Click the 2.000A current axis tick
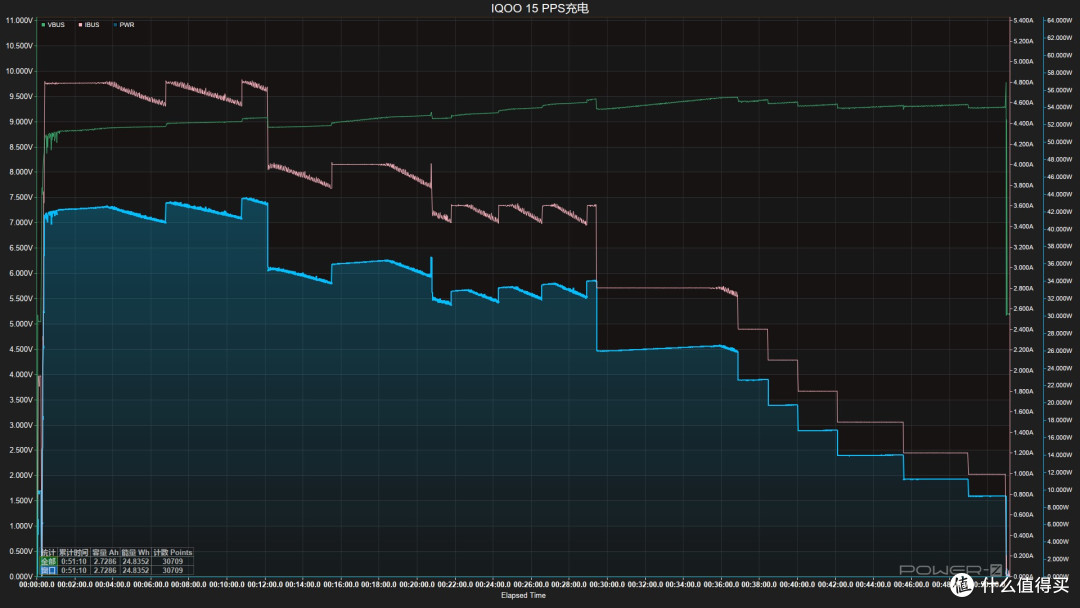The width and height of the screenshot is (1080, 608). (x=1023, y=370)
